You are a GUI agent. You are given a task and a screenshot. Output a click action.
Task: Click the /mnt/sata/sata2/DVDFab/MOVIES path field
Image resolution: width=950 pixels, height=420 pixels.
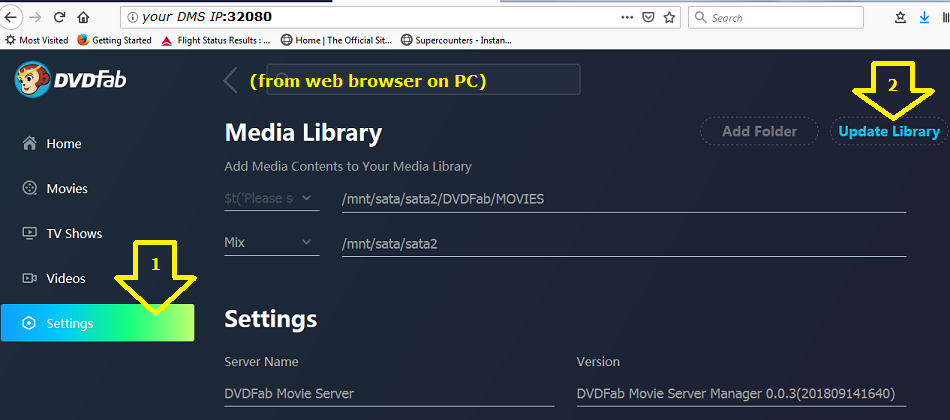624,199
